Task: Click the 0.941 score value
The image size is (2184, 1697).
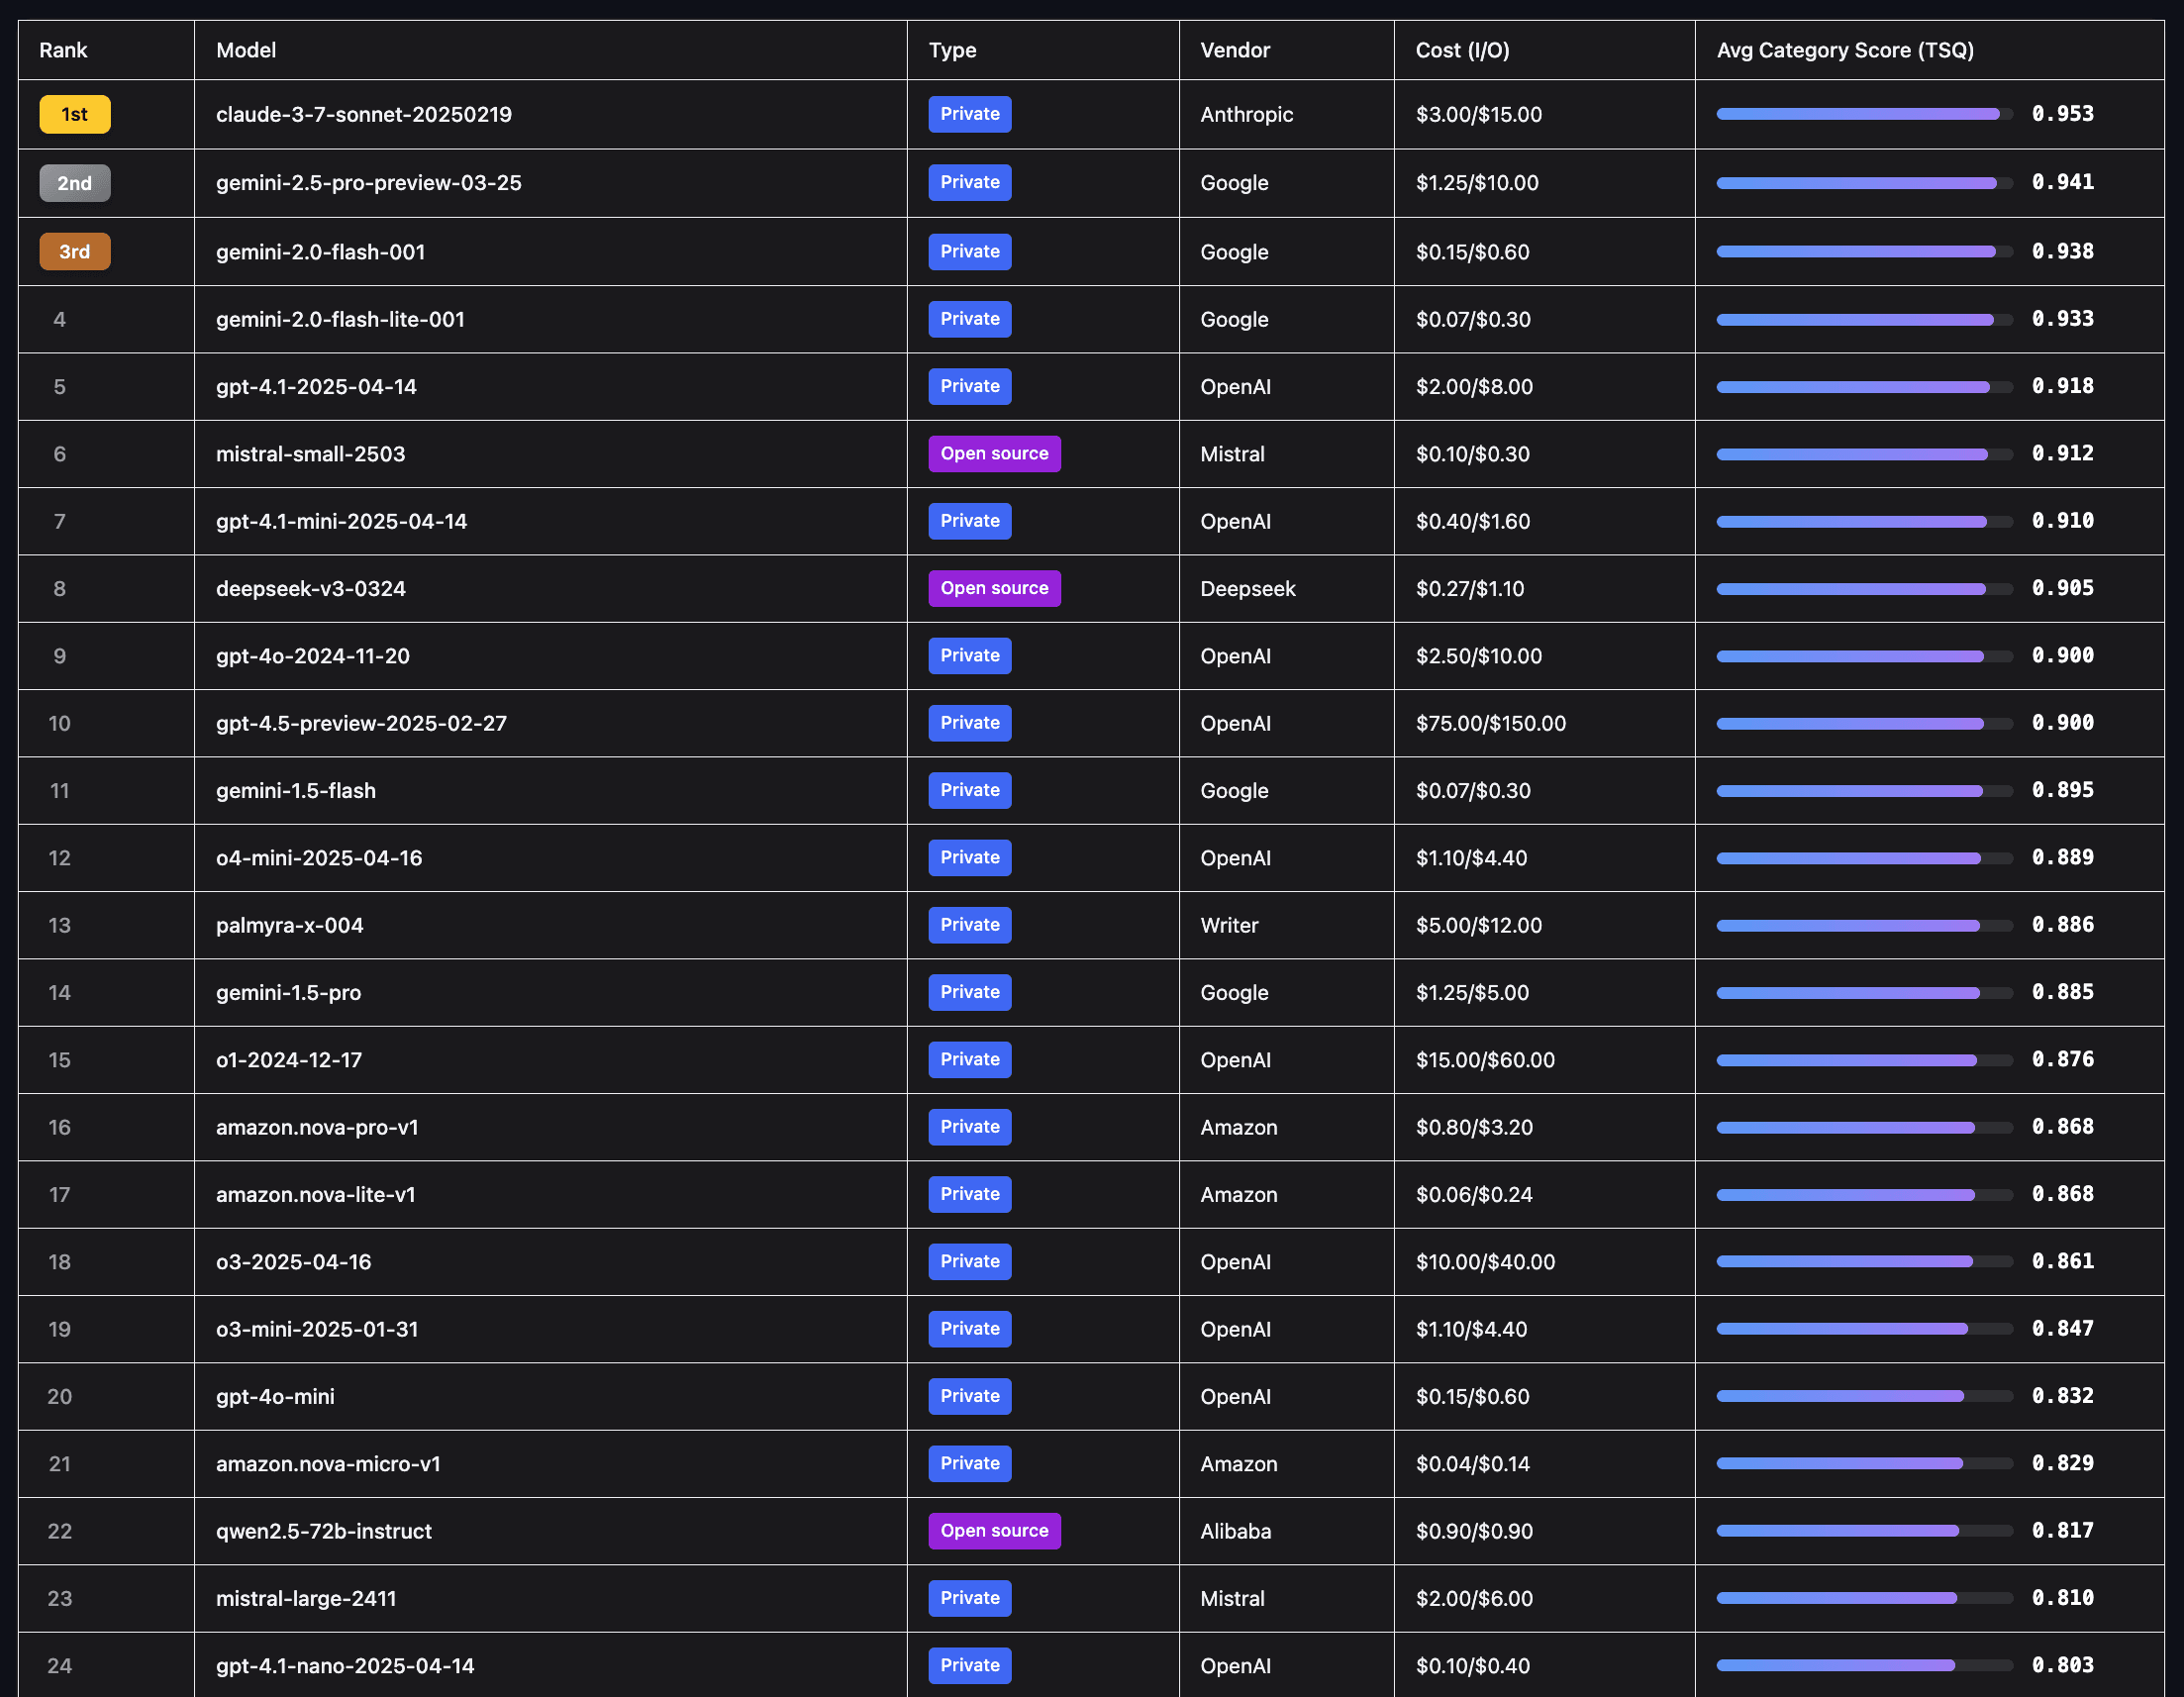Action: click(2063, 182)
